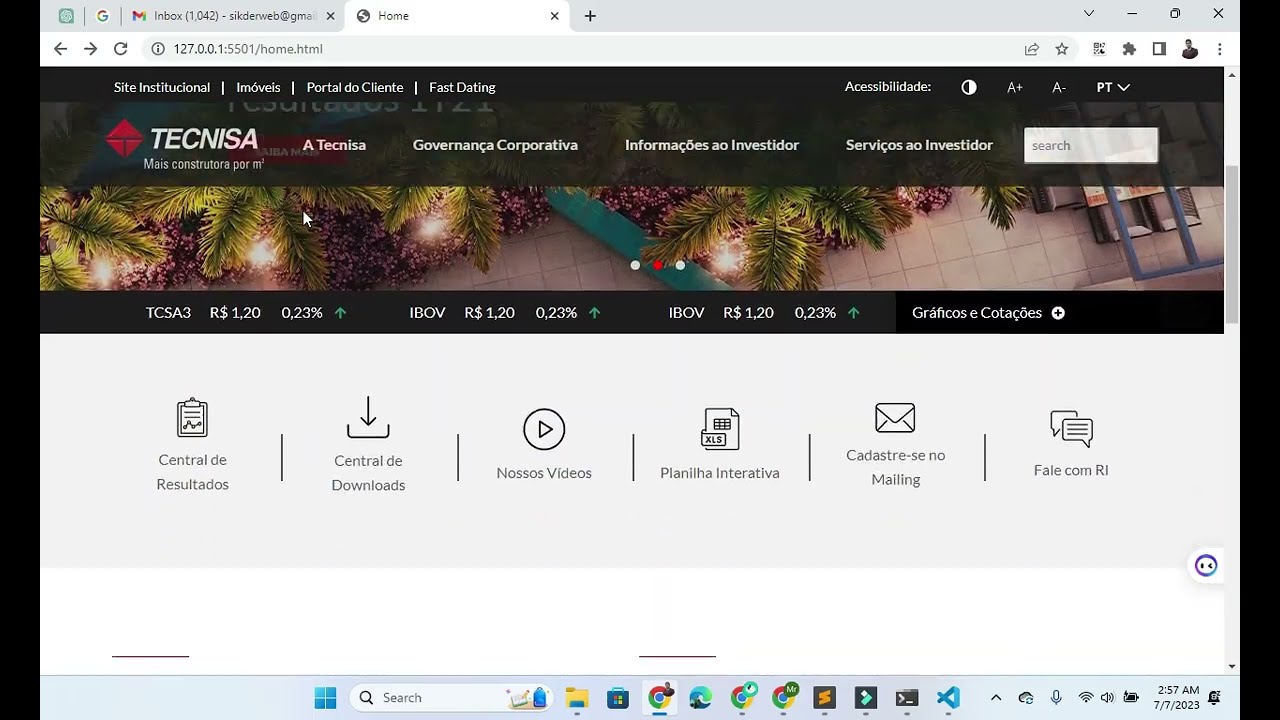The width and height of the screenshot is (1280, 720).
Task: Click the Planilha Interativa XLS icon
Action: click(x=720, y=429)
